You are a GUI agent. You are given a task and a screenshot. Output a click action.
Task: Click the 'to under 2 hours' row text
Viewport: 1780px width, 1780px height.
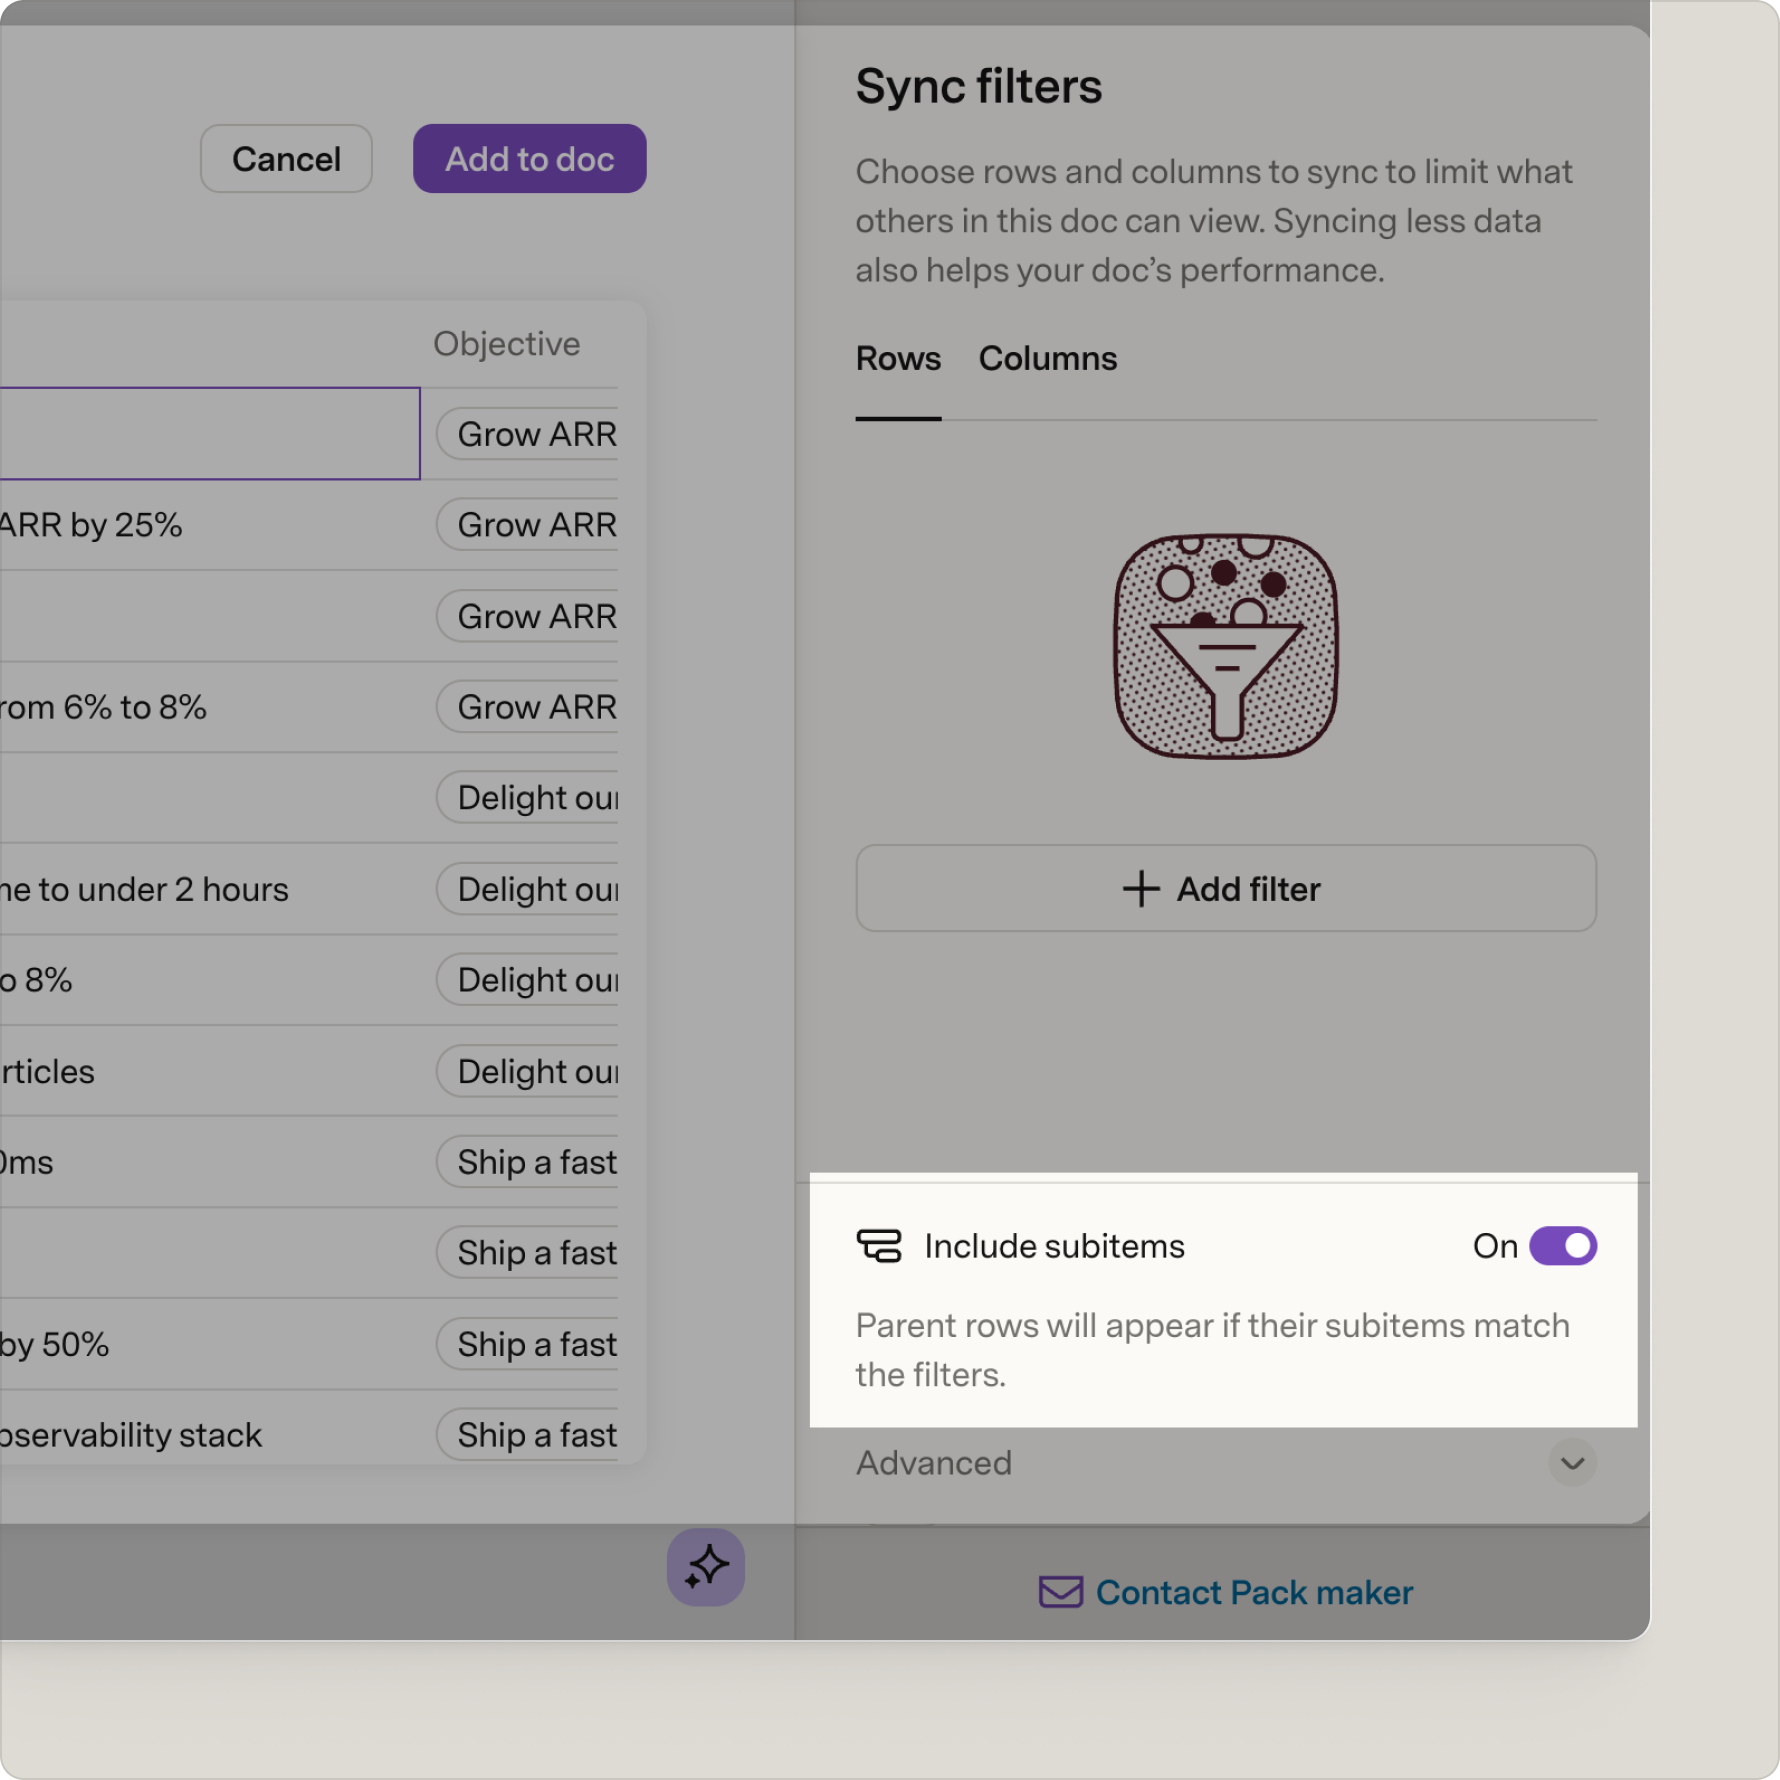[164, 890]
